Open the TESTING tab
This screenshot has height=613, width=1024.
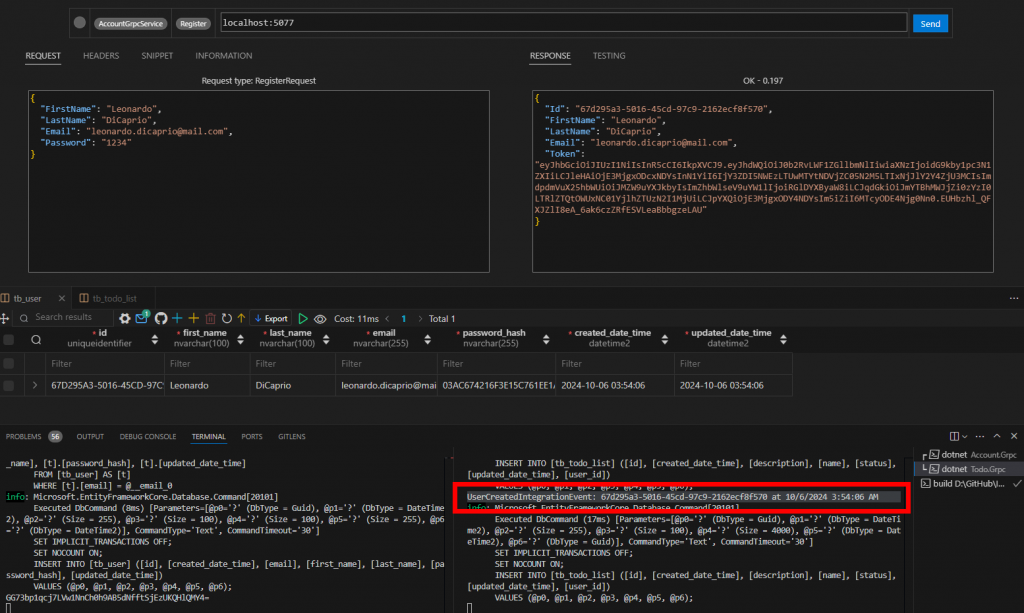(x=609, y=56)
